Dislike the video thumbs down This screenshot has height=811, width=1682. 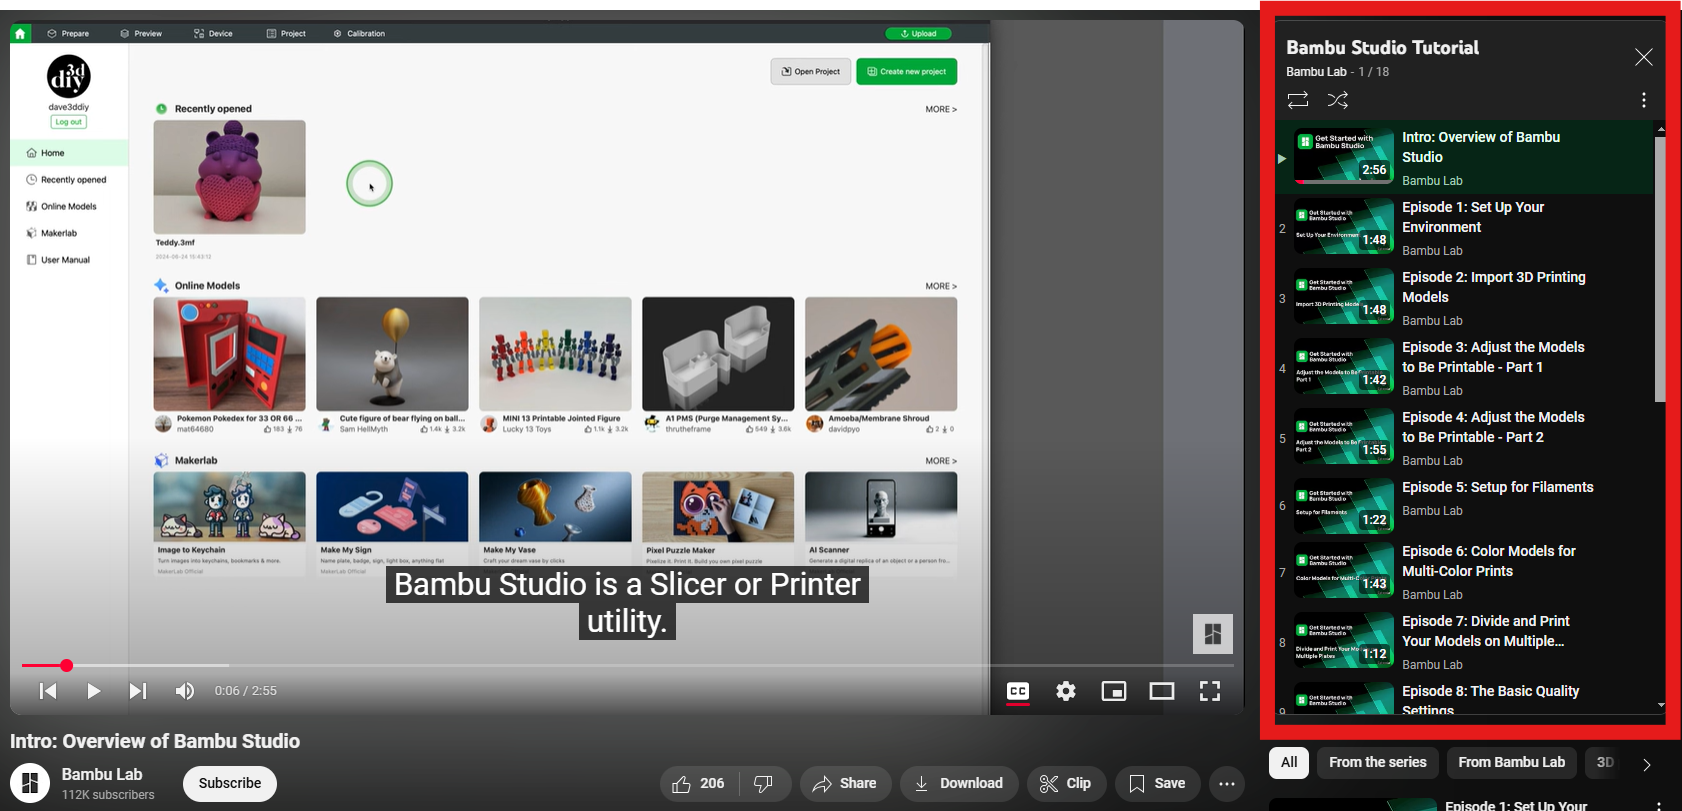click(764, 783)
